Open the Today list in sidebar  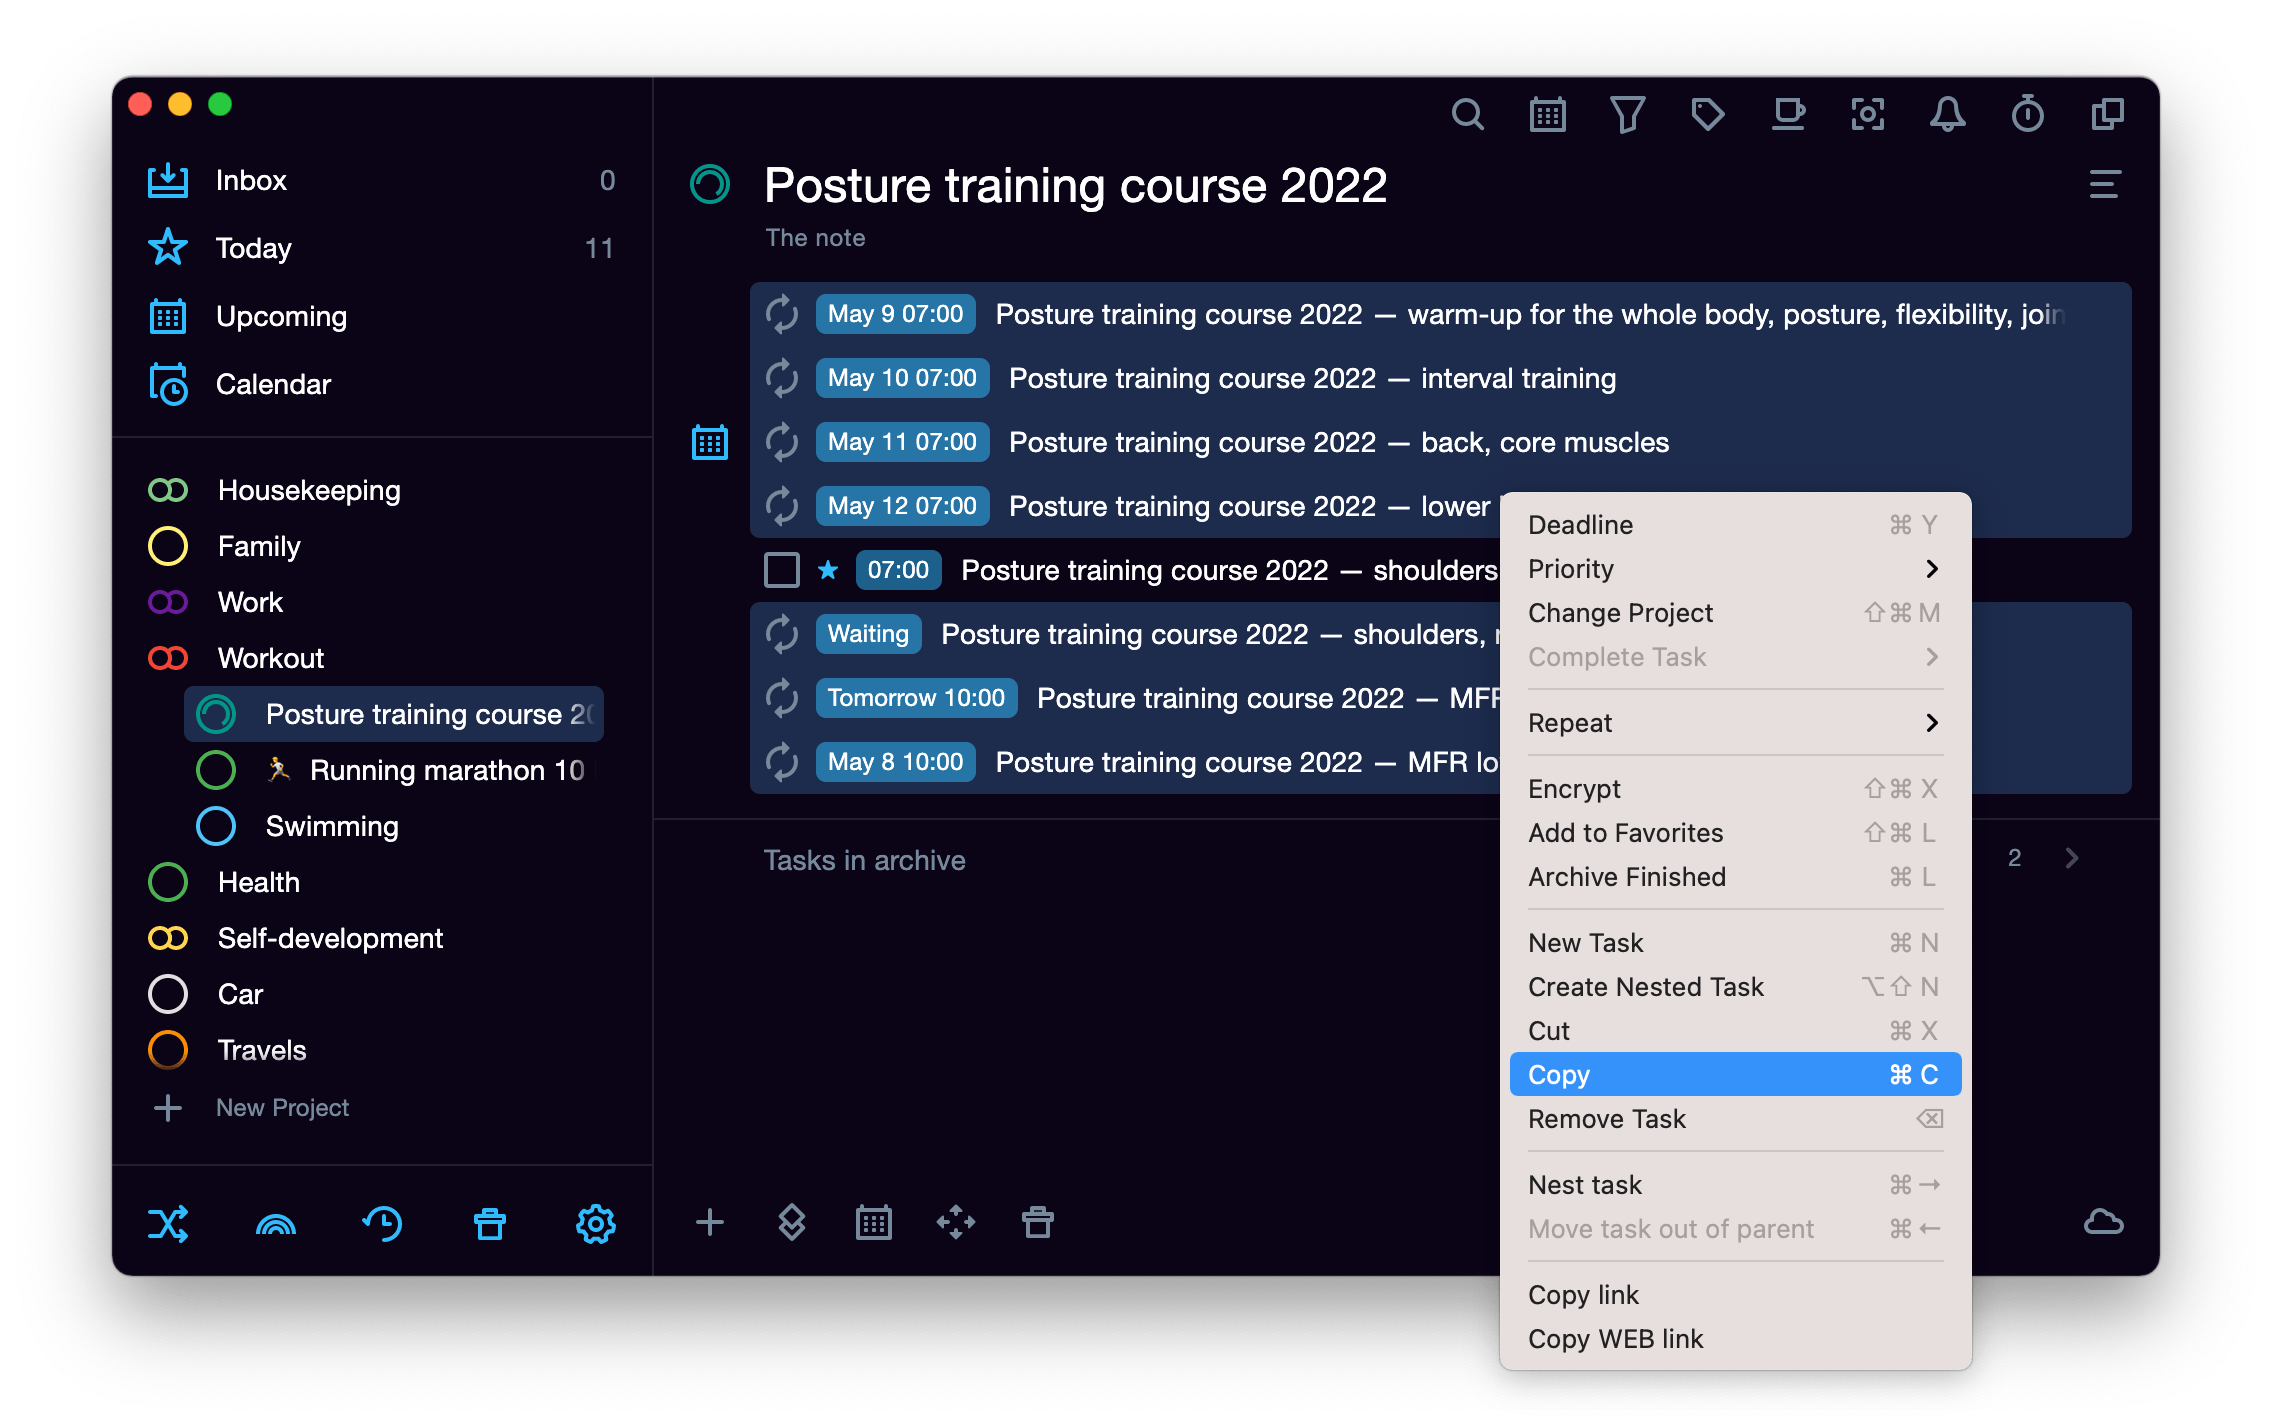tap(254, 248)
